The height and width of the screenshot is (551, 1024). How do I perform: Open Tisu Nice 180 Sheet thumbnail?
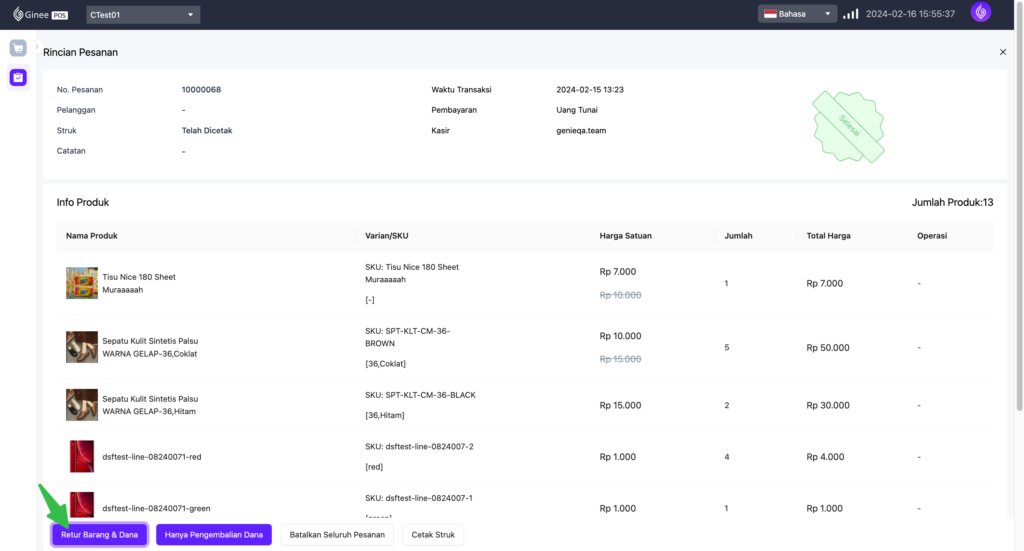coord(82,283)
